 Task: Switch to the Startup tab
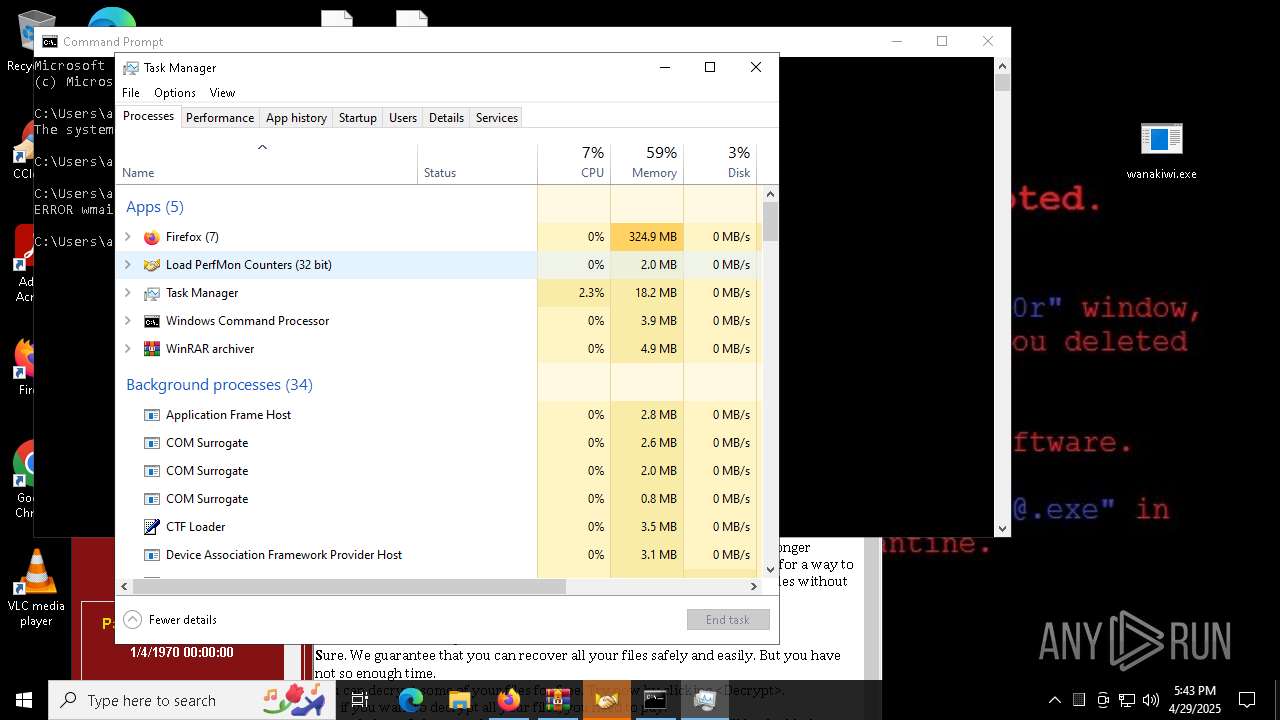click(357, 118)
